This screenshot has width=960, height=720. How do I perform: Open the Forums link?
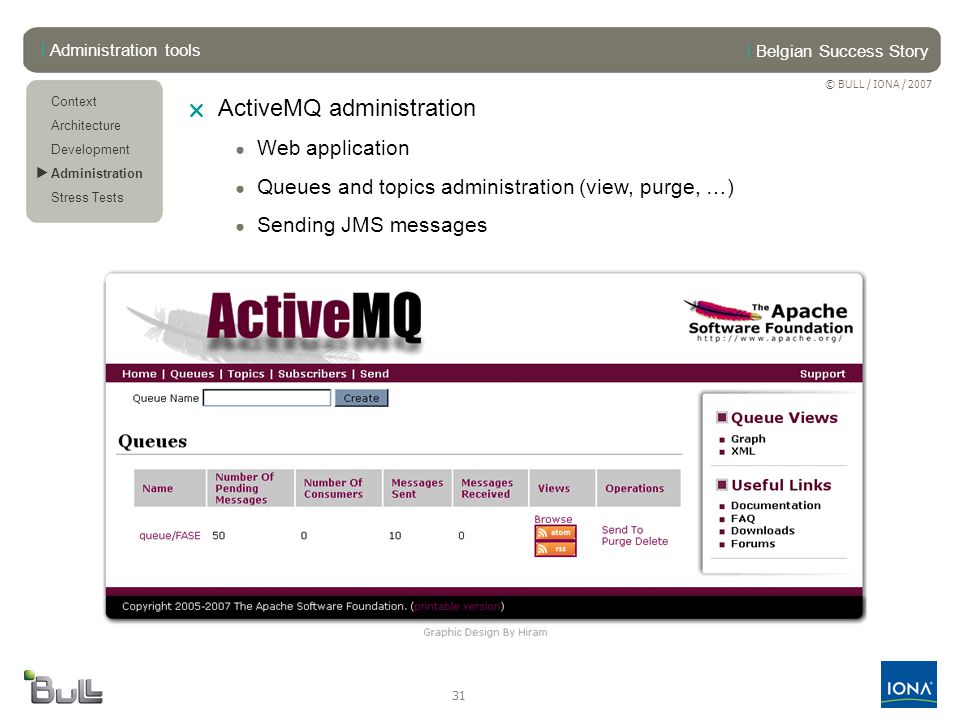click(x=753, y=544)
